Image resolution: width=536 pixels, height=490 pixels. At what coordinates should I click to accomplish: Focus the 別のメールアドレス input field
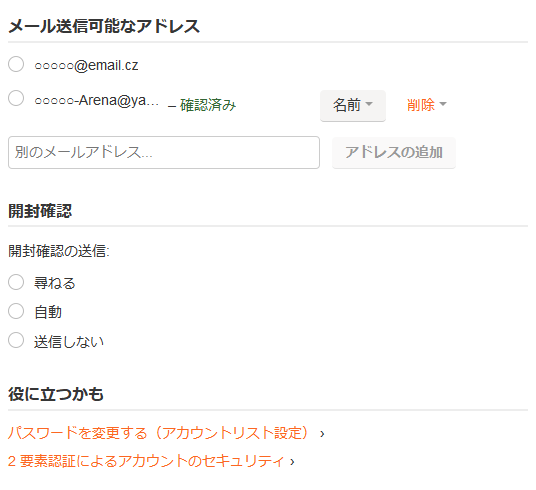[164, 153]
